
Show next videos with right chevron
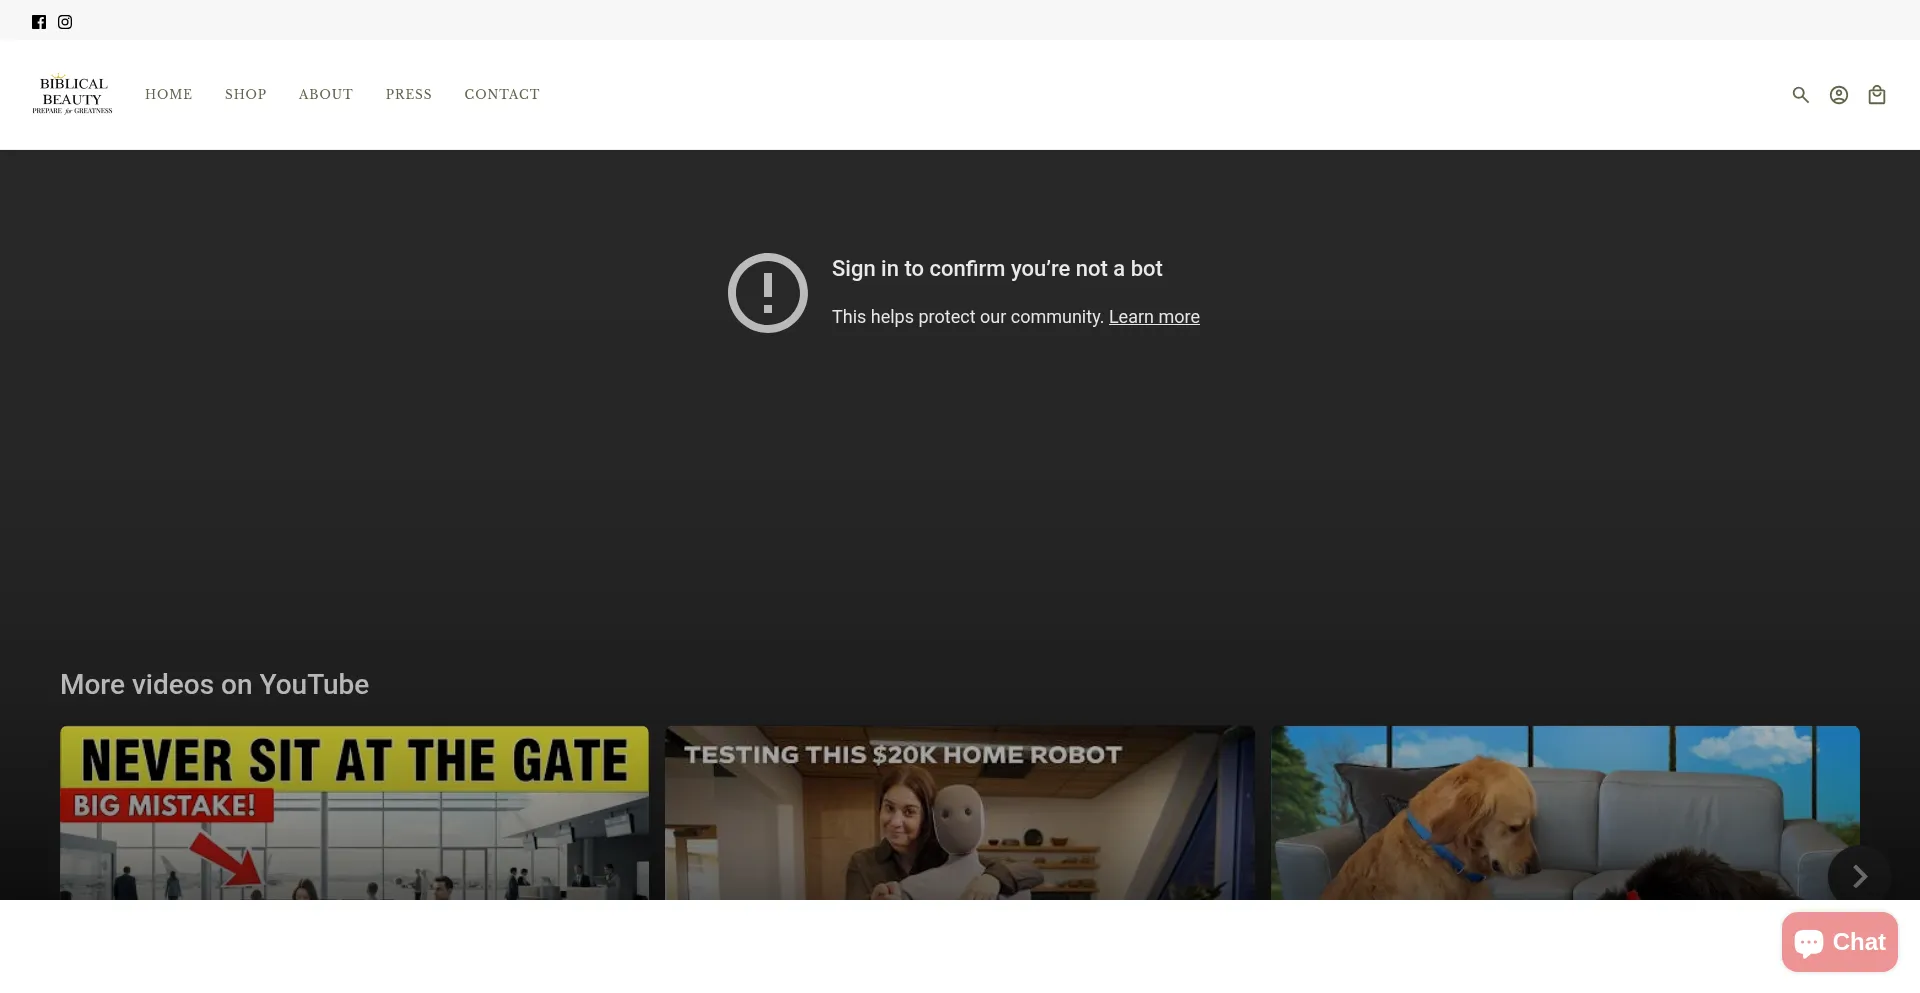tap(1858, 876)
